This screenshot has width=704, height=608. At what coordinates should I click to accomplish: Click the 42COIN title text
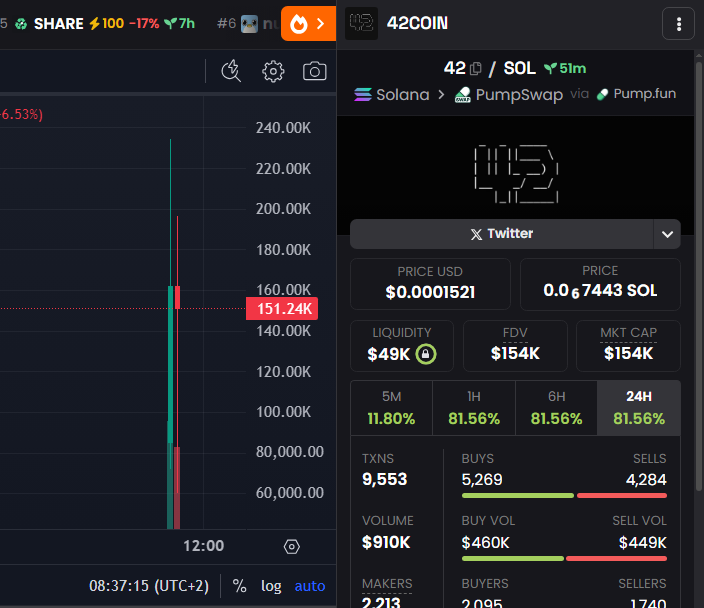tap(417, 23)
